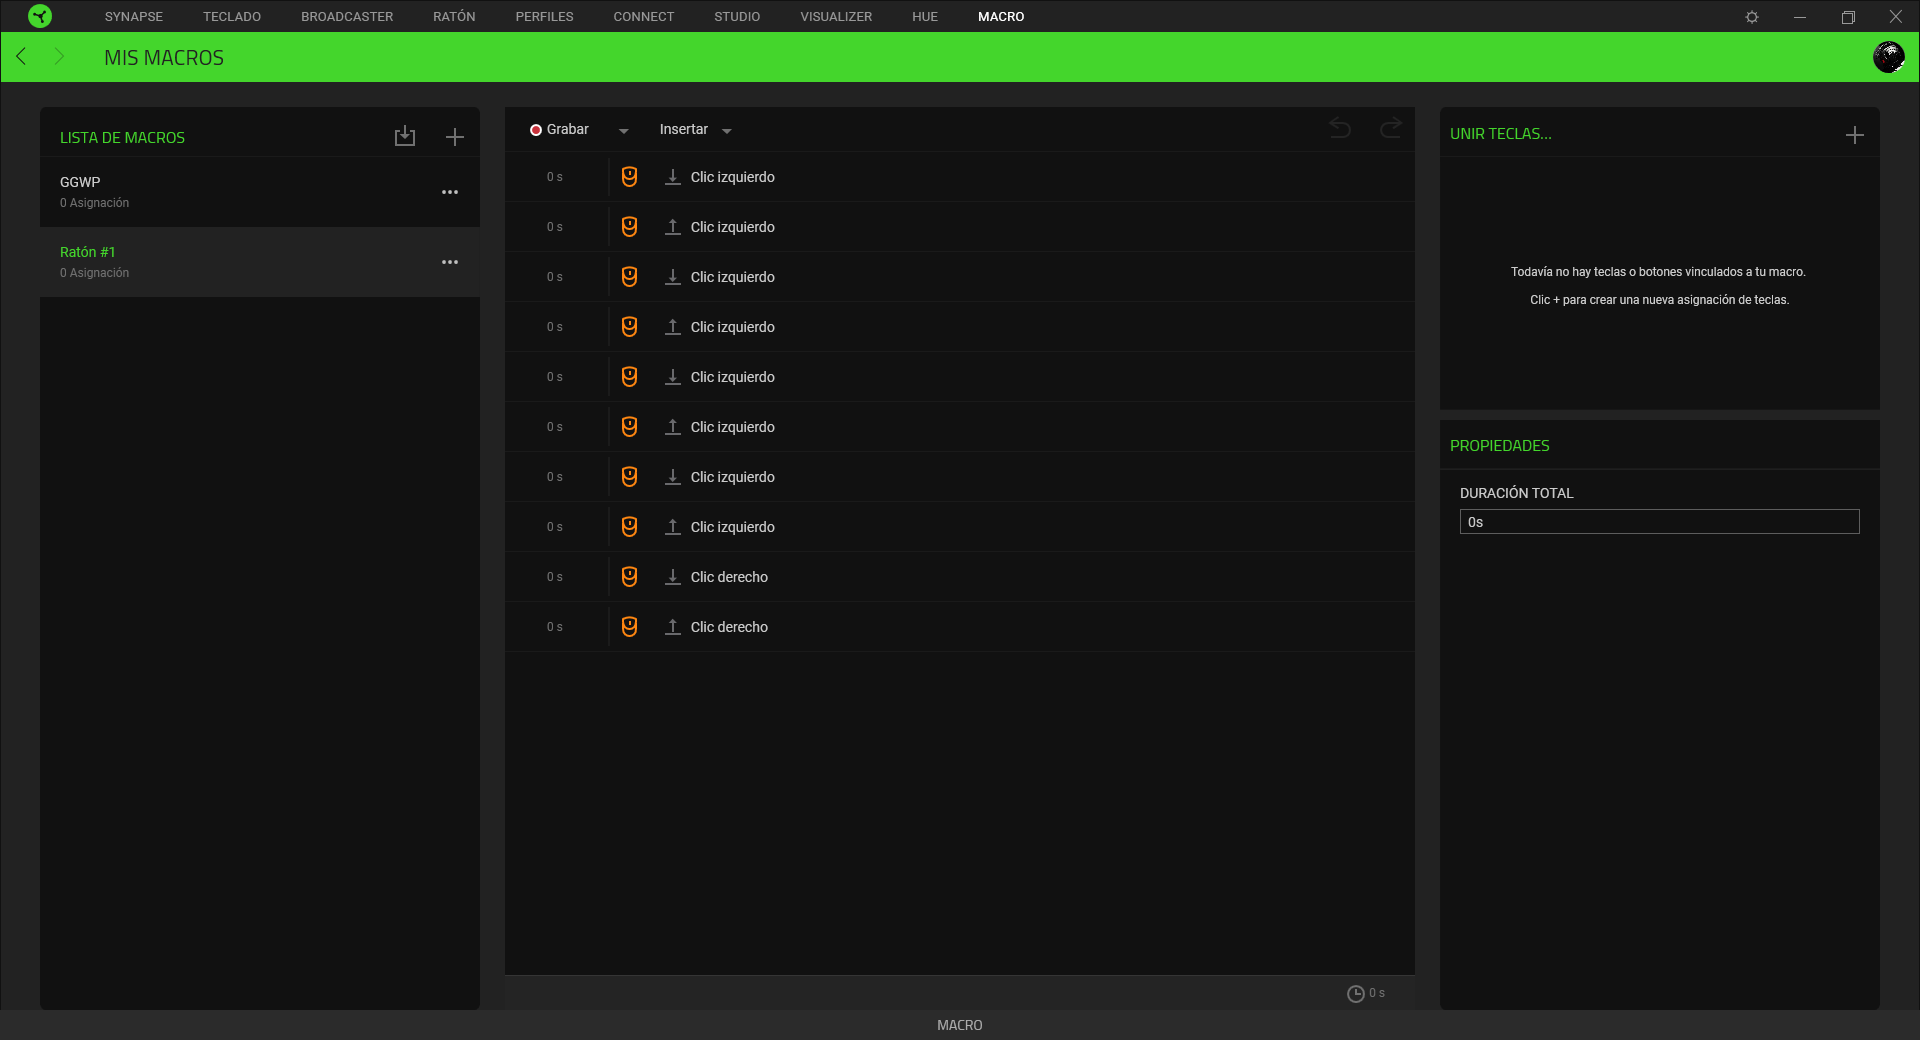Viewport: 1920px width, 1040px height.
Task: Click release-up arrow on last Clic izquierdo row
Action: coord(673,527)
